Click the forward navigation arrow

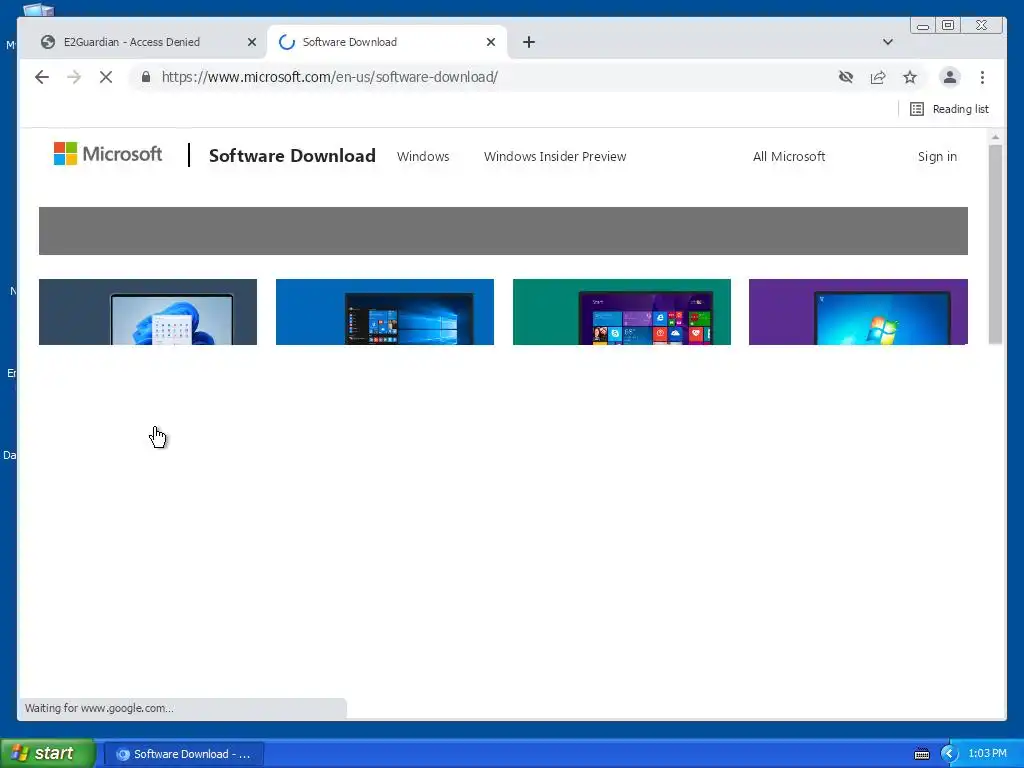(74, 77)
